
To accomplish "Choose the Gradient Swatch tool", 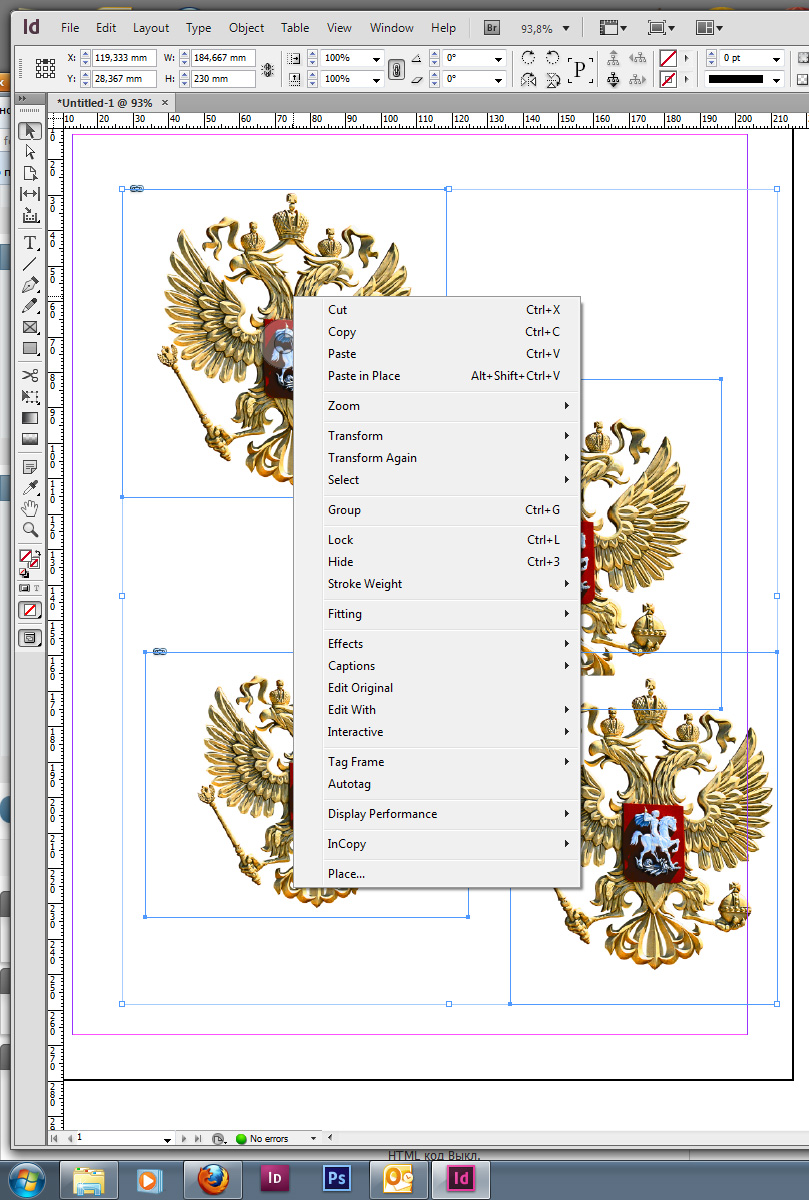I will [30, 418].
